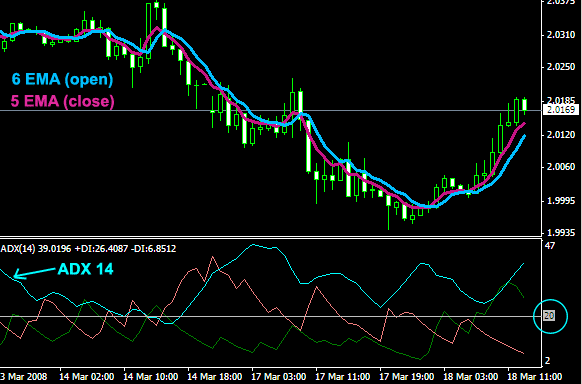This screenshot has height=384, width=582.
Task: Click the 2.0169 current price label
Action: point(561,110)
